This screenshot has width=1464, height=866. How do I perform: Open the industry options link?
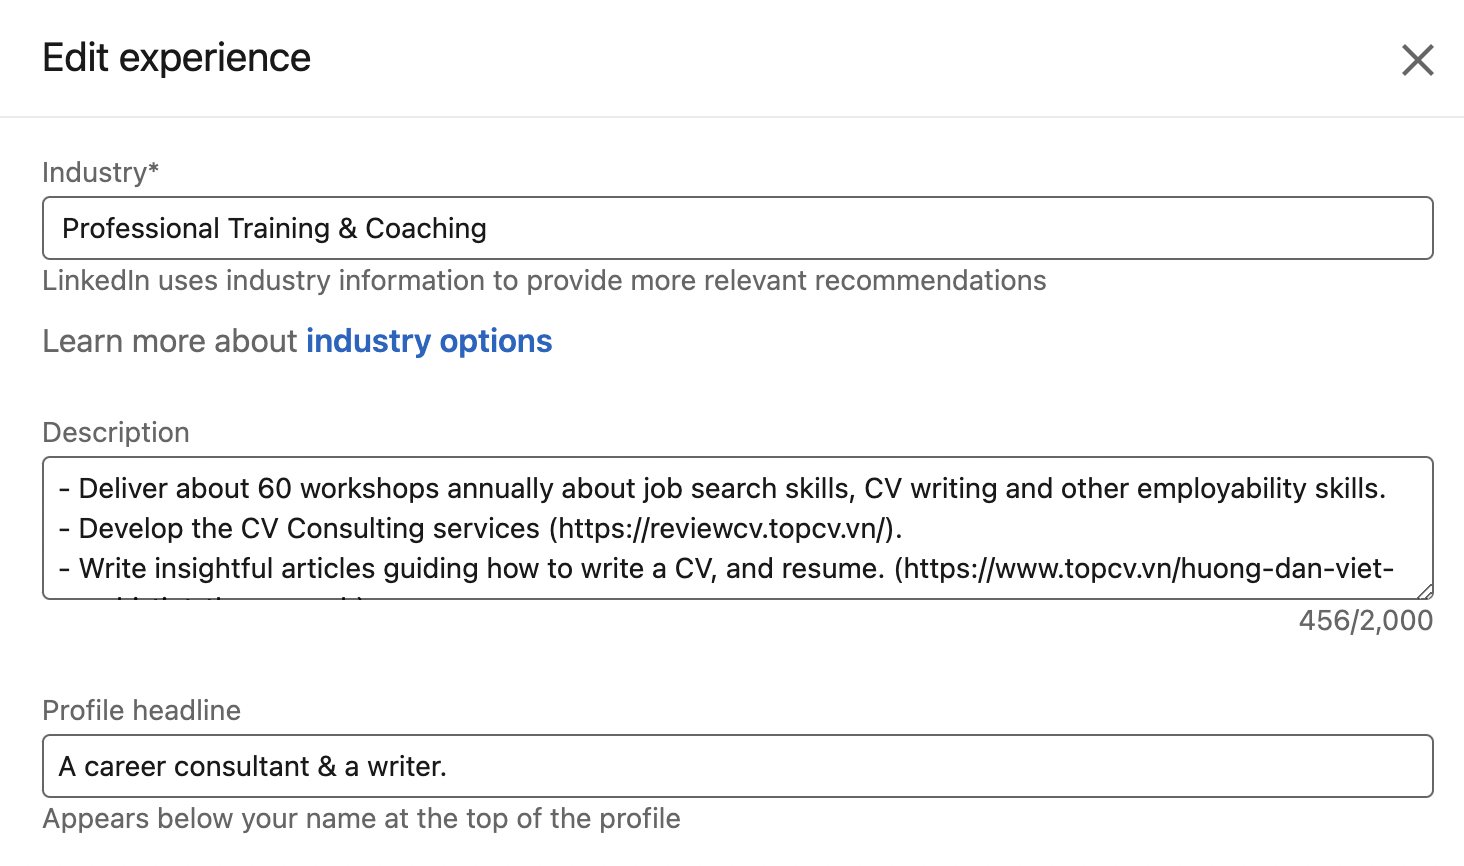pos(428,341)
